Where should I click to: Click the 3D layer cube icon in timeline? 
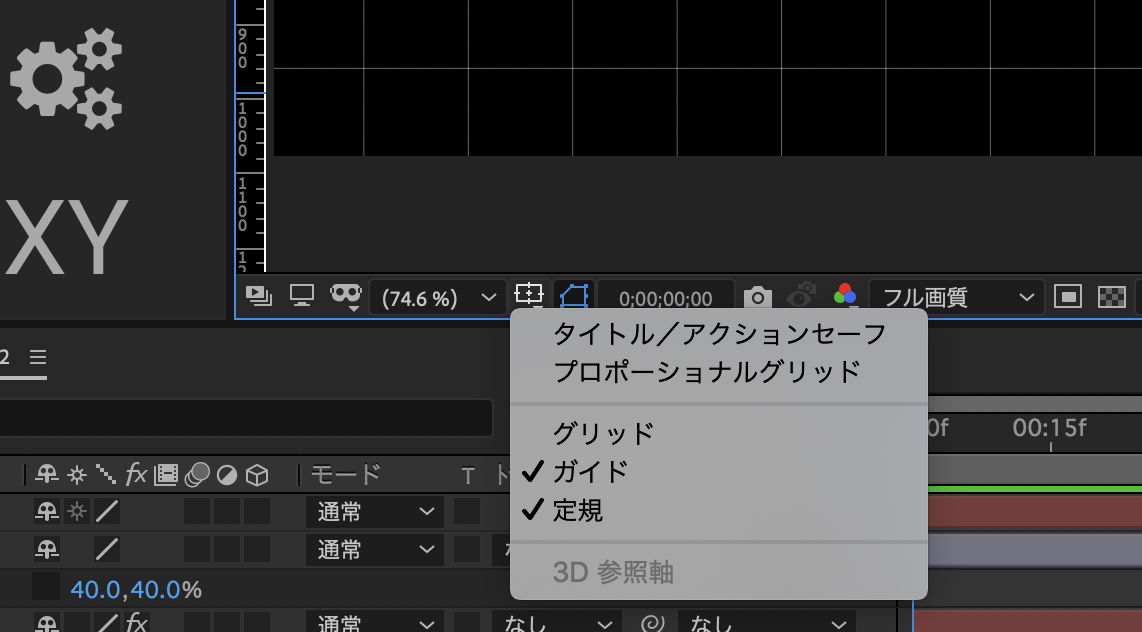click(256, 476)
